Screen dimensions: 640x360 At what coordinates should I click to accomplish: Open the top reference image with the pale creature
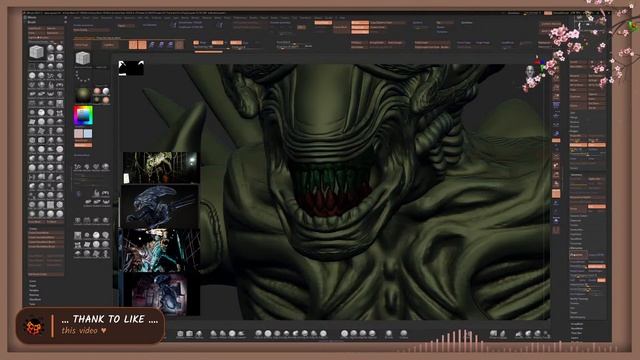(161, 167)
